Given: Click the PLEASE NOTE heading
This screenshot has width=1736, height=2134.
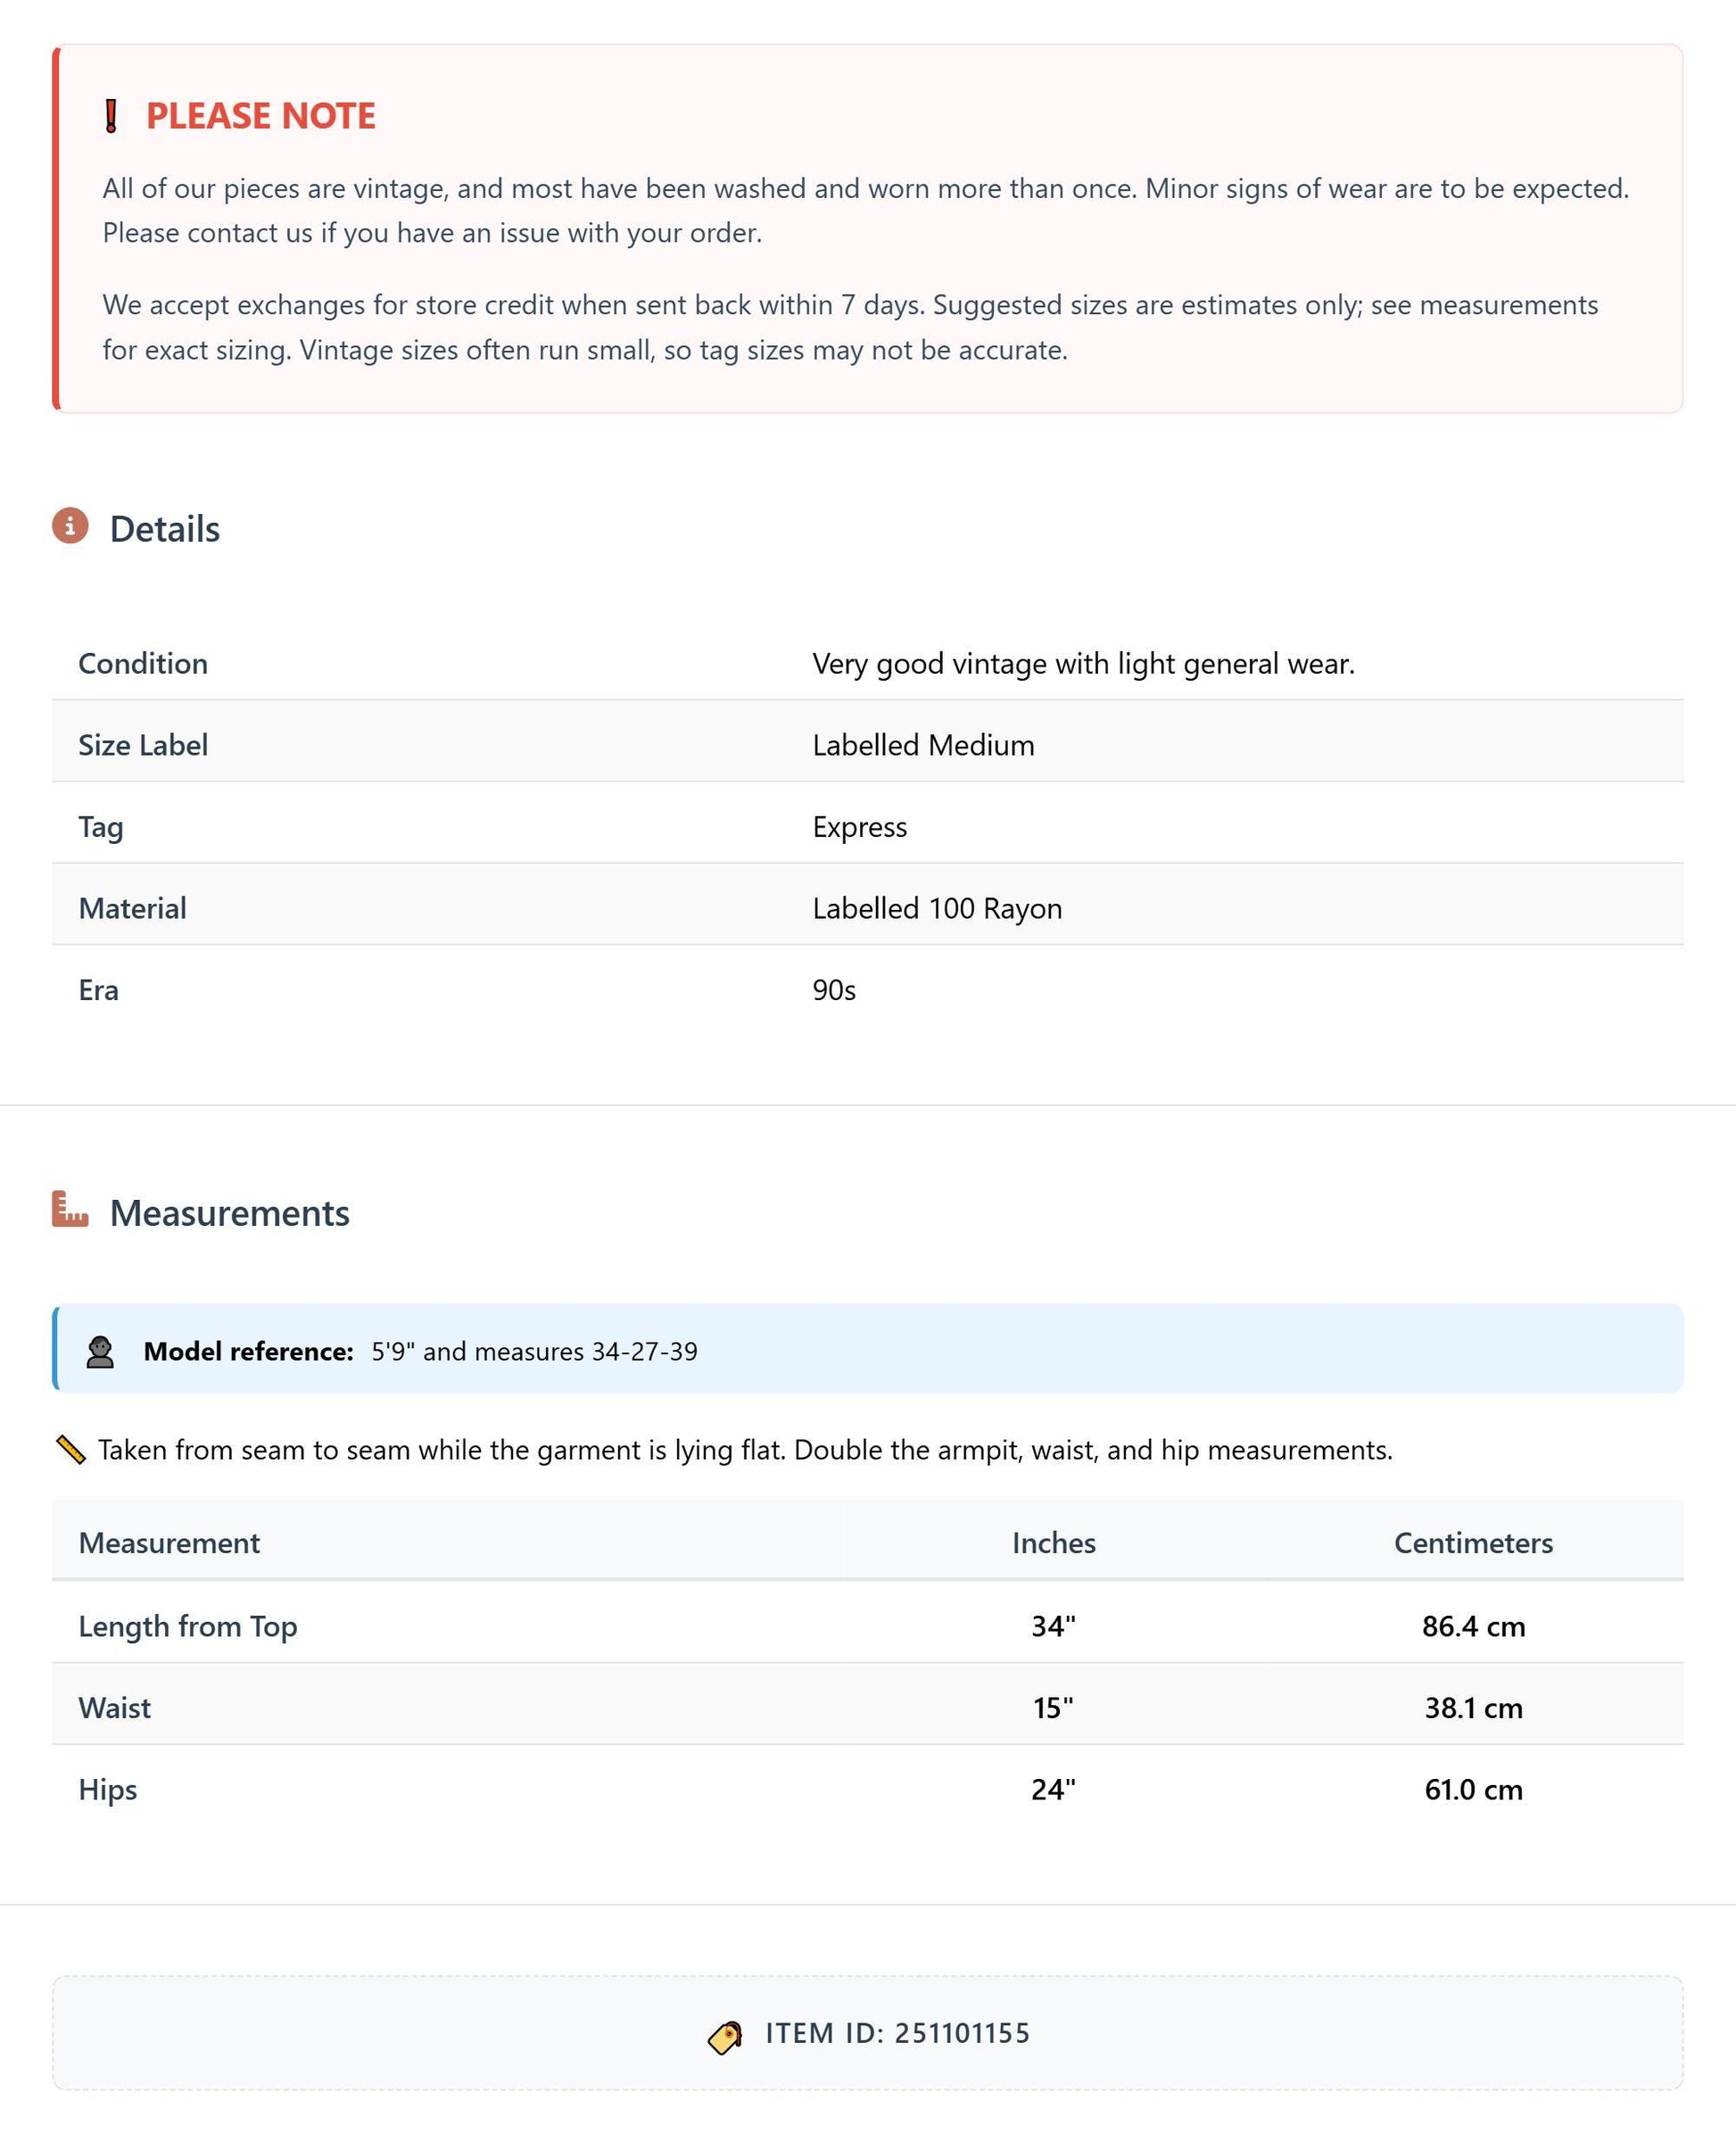Looking at the screenshot, I should [x=261, y=116].
